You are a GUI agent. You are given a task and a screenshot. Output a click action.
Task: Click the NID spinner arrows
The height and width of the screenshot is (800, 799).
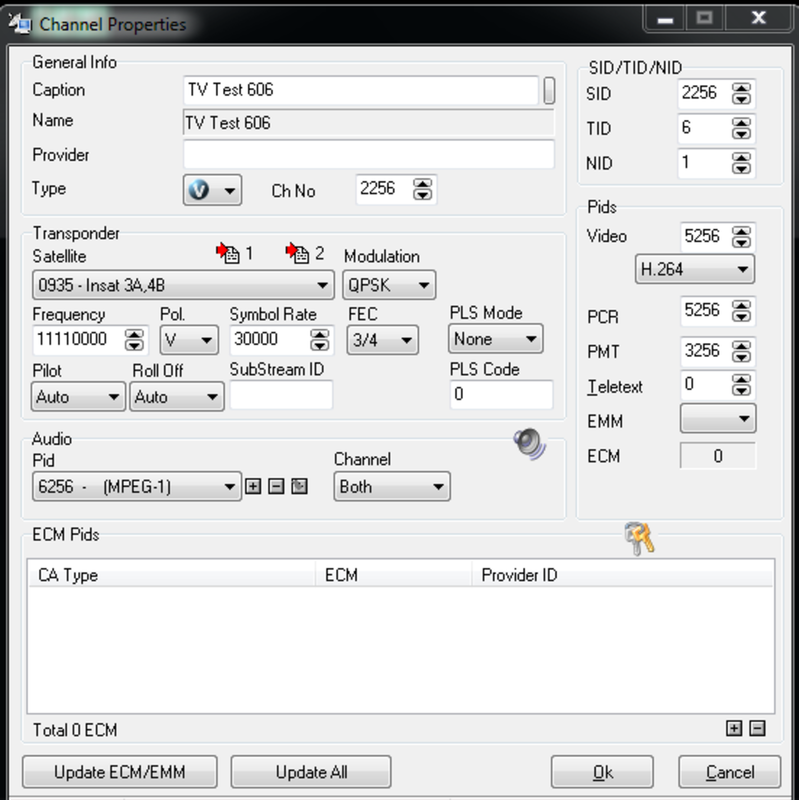tap(741, 163)
